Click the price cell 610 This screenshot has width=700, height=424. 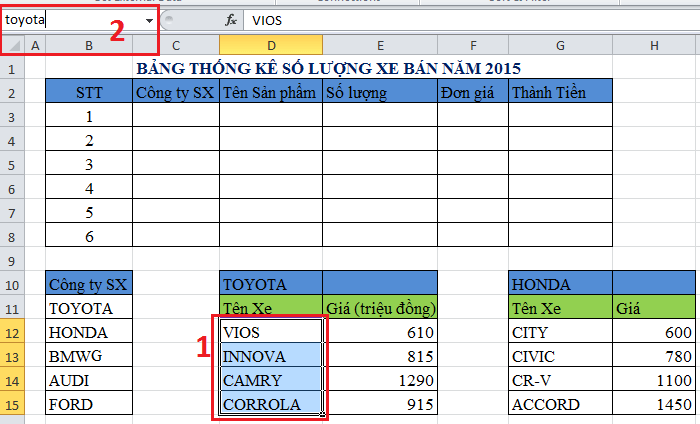380,333
